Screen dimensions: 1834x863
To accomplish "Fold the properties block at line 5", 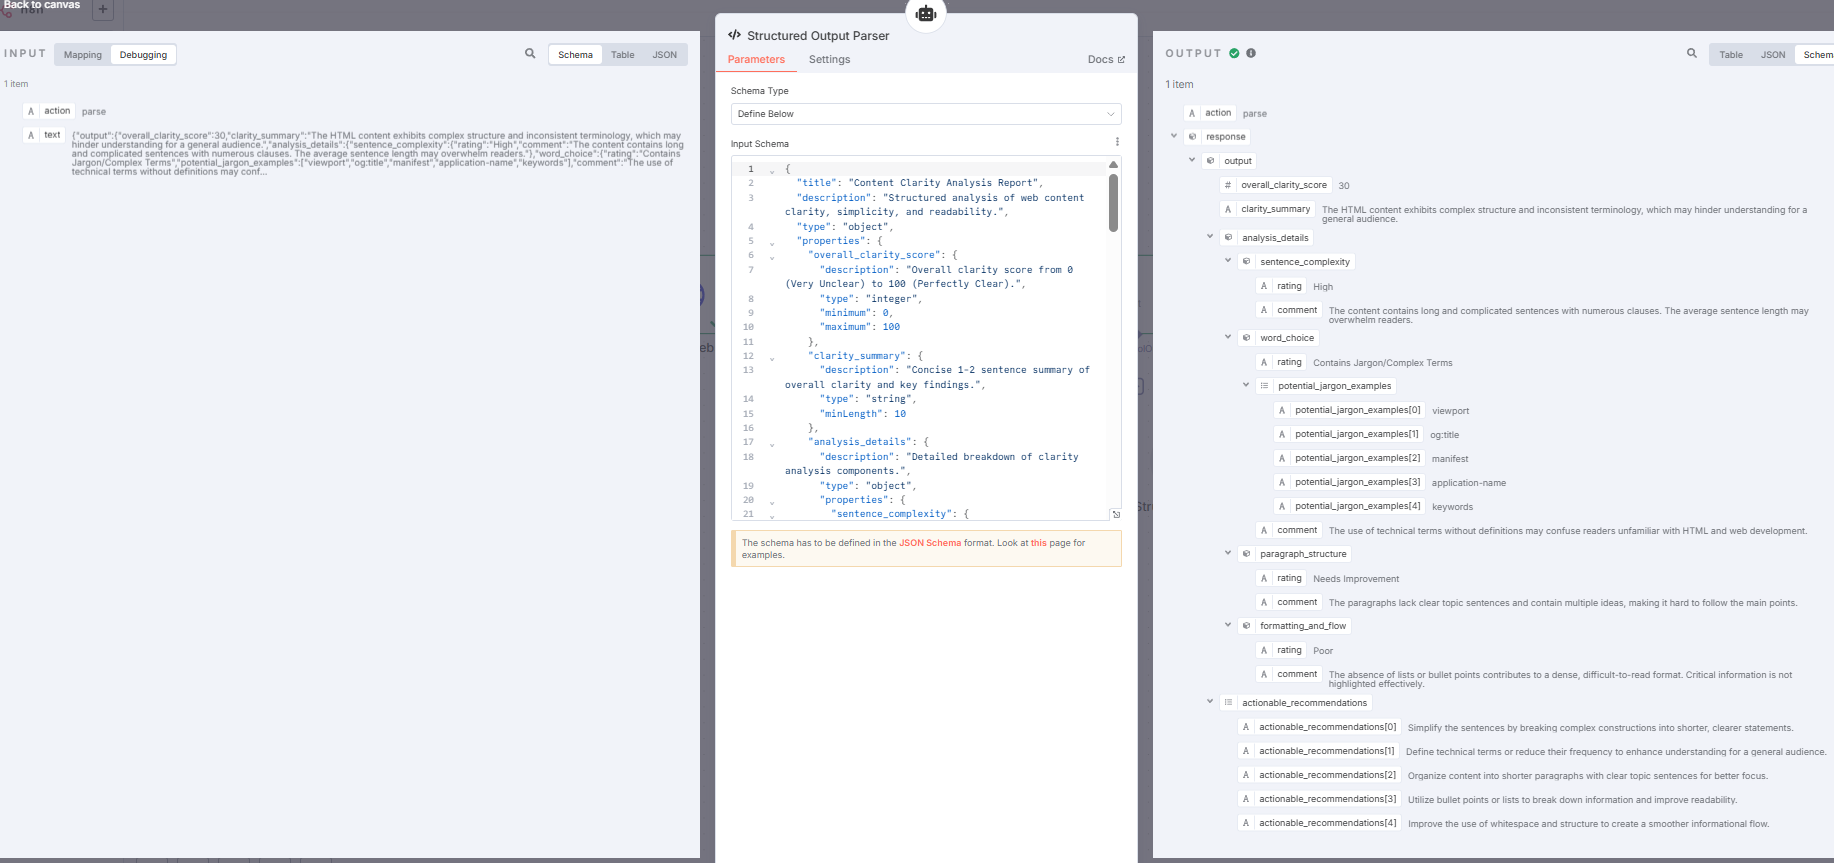I will [x=772, y=243].
